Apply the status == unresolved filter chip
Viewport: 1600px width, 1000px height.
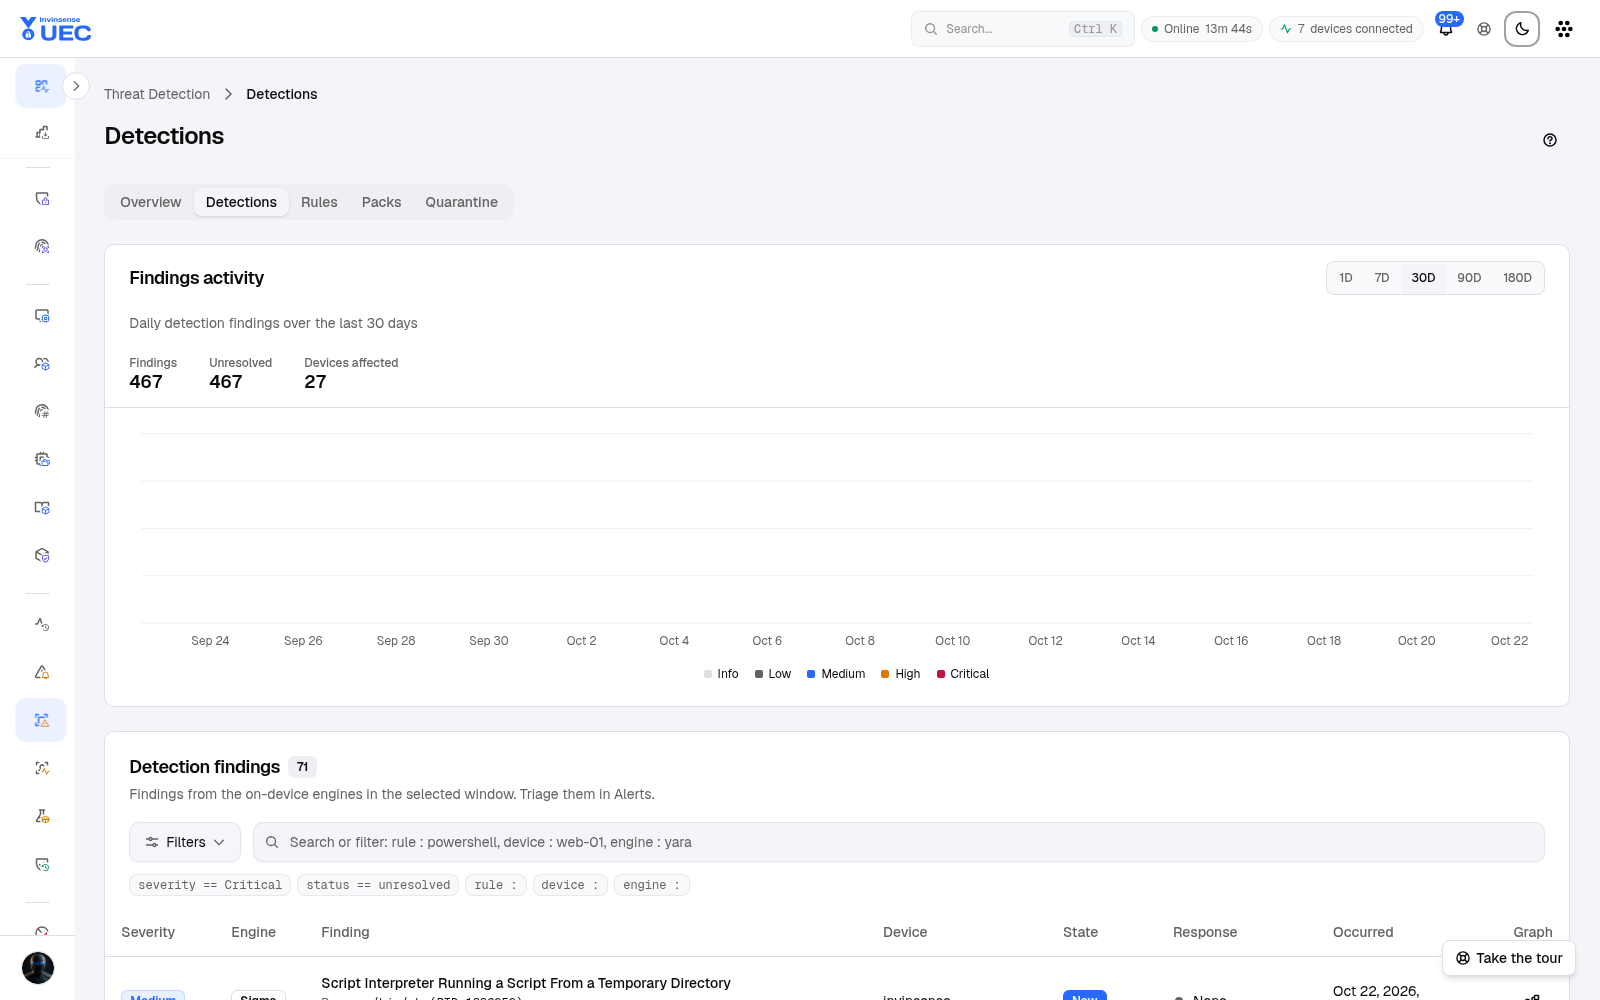coord(378,885)
